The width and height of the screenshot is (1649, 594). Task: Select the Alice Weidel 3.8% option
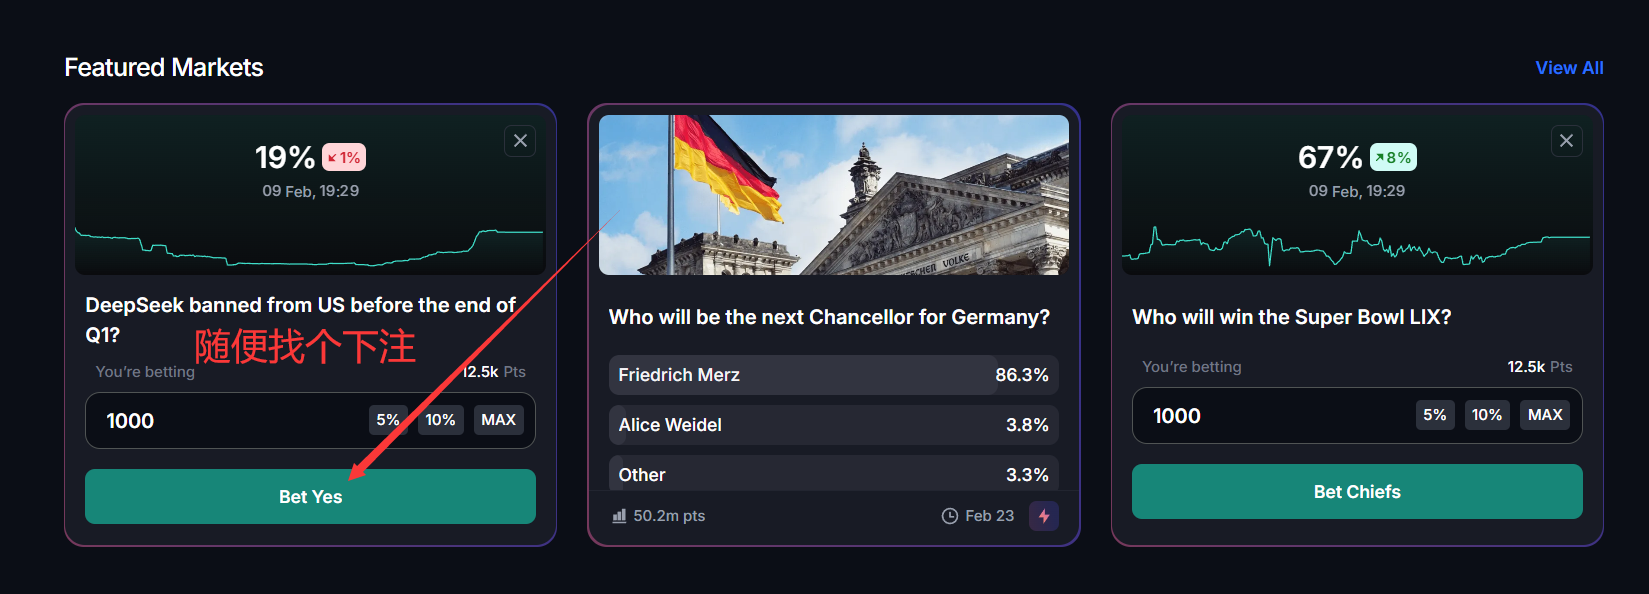833,425
